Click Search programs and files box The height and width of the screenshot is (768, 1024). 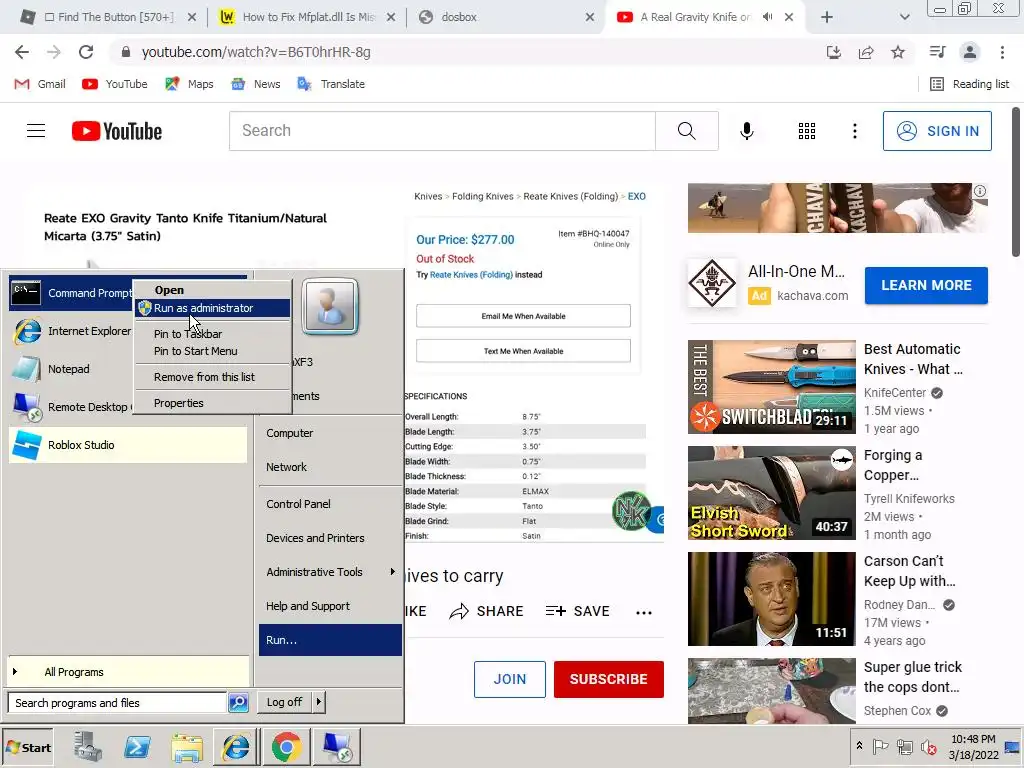[118, 703]
